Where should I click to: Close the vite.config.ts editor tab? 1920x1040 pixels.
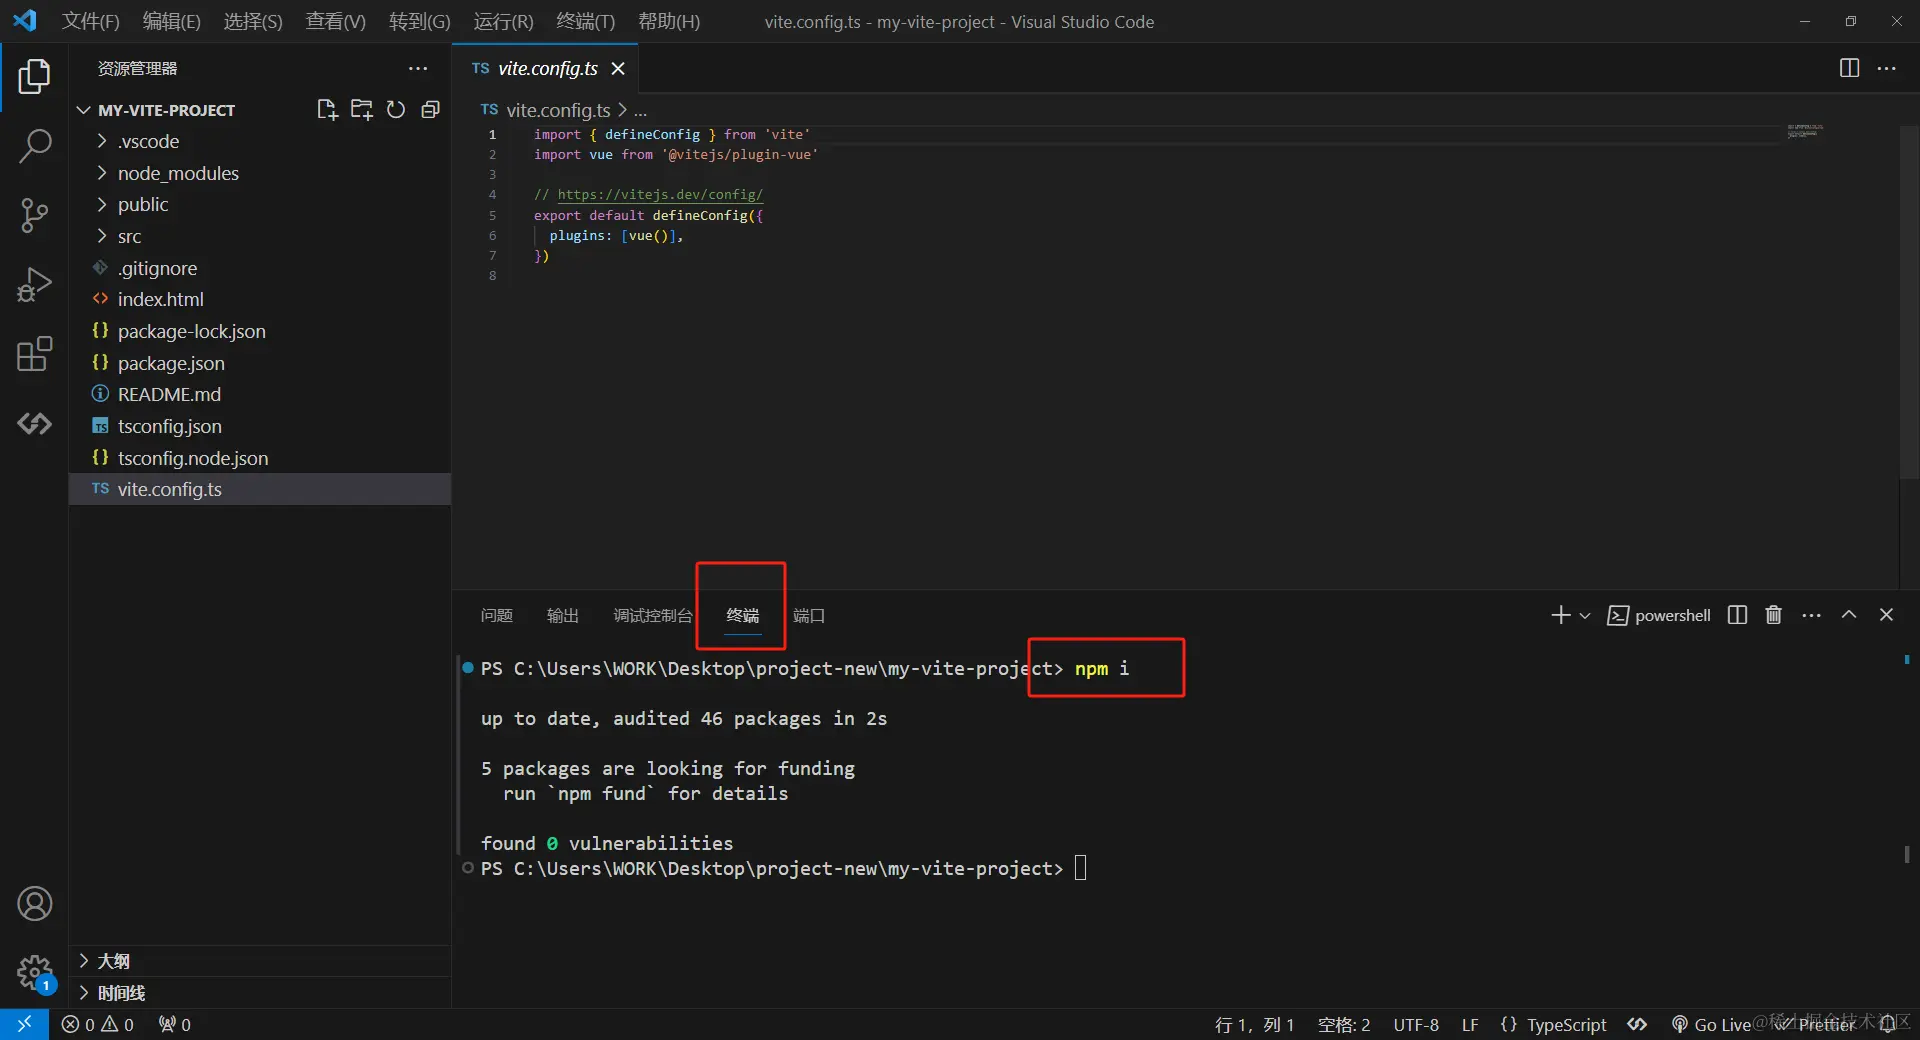coord(618,68)
